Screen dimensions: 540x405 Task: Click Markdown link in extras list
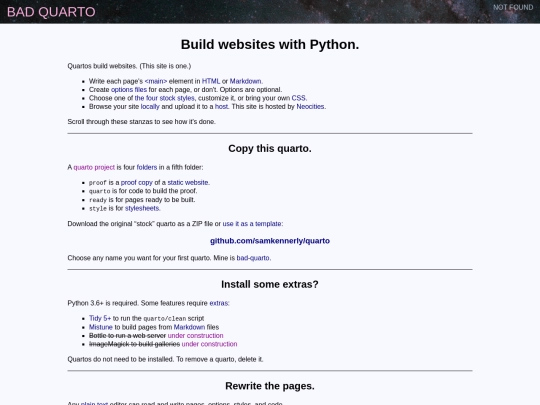pyautogui.click(x=189, y=327)
